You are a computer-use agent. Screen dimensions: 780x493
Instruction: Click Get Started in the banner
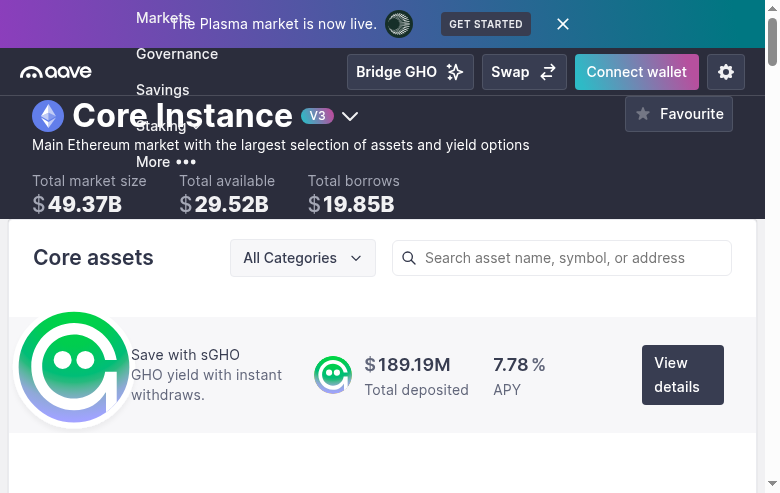(486, 24)
